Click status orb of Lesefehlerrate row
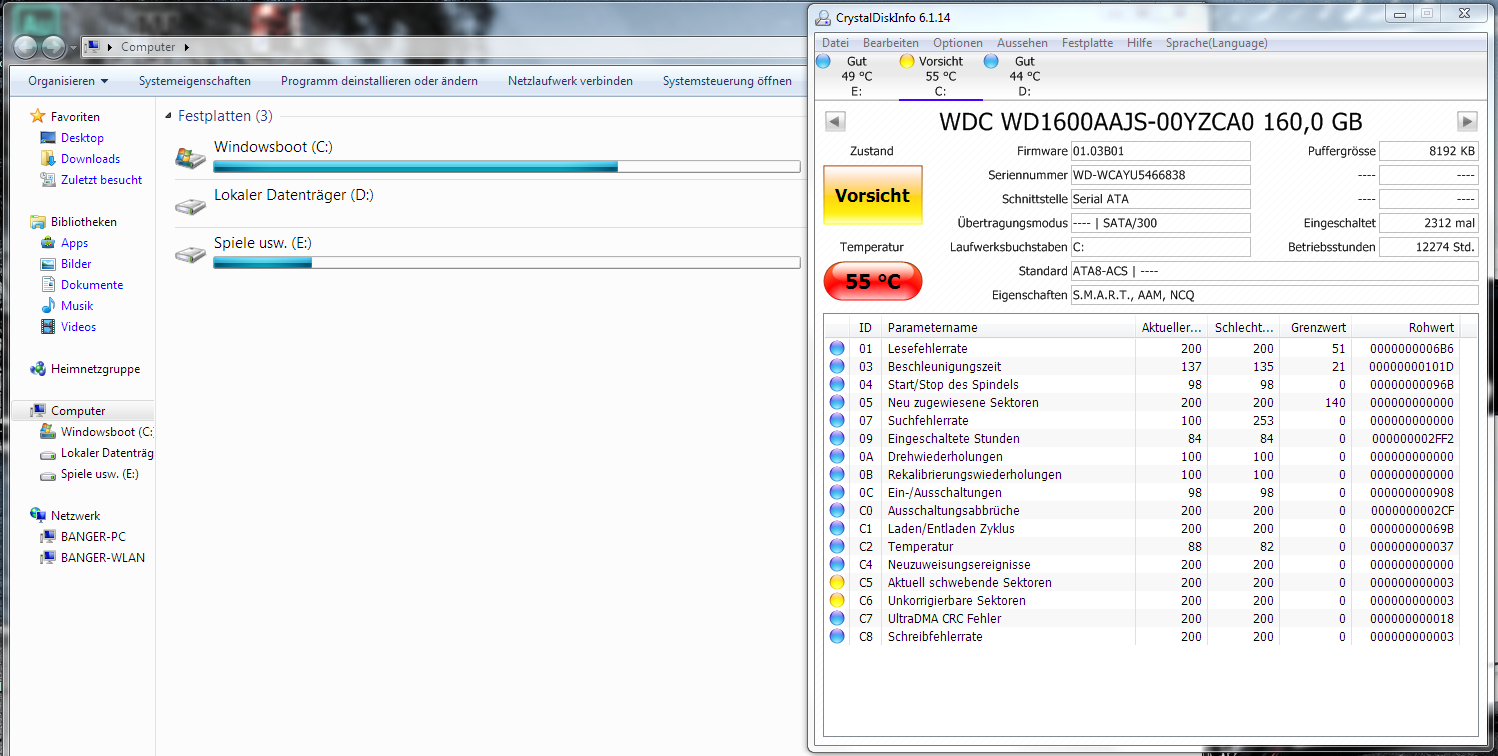 [x=837, y=349]
